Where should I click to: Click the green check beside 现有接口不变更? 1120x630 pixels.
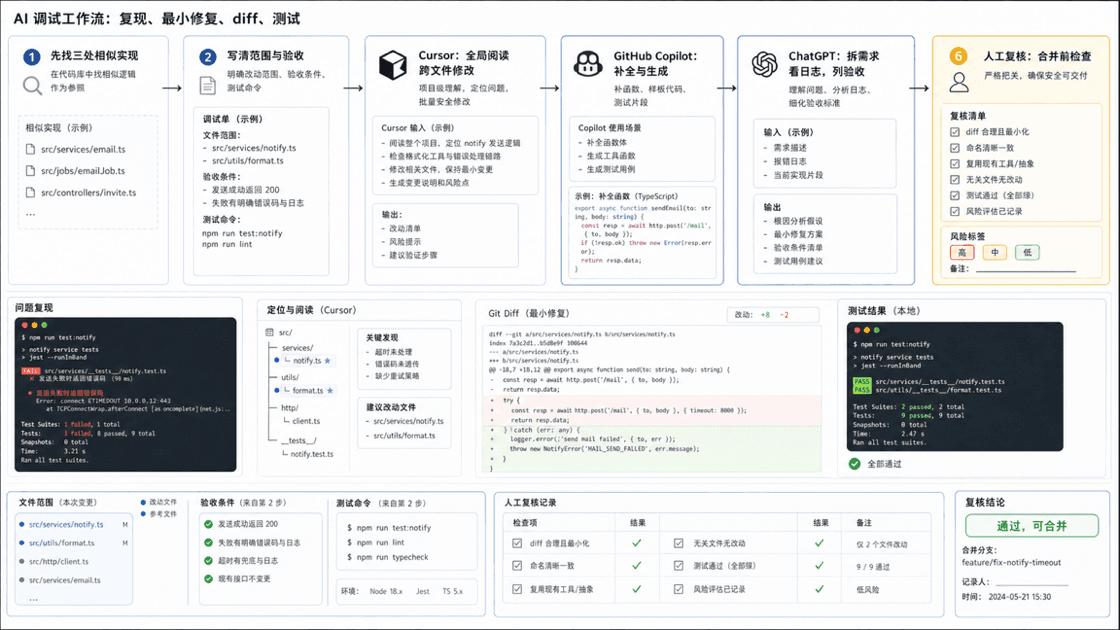click(209, 579)
